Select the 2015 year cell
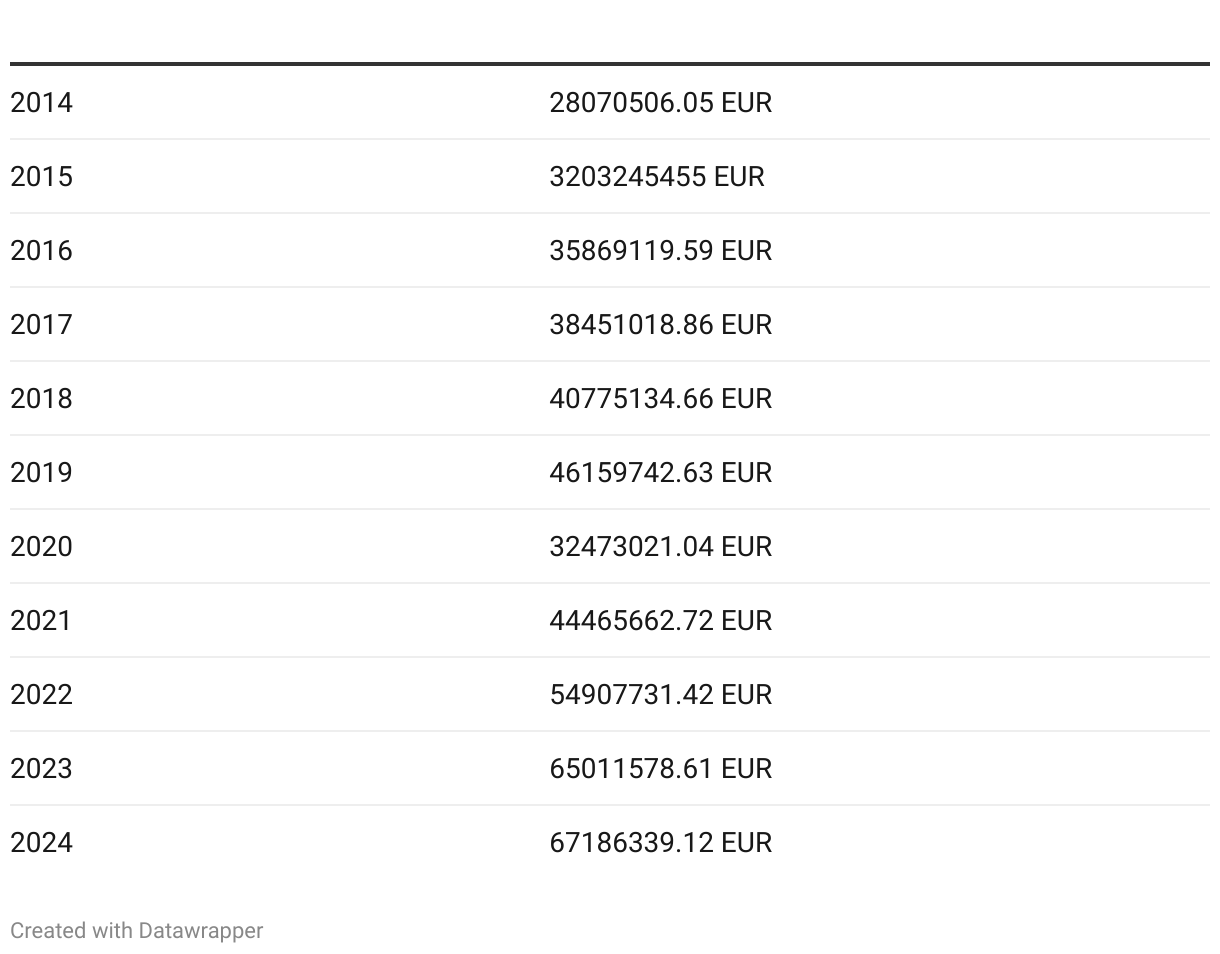The height and width of the screenshot is (954, 1220). point(42,177)
